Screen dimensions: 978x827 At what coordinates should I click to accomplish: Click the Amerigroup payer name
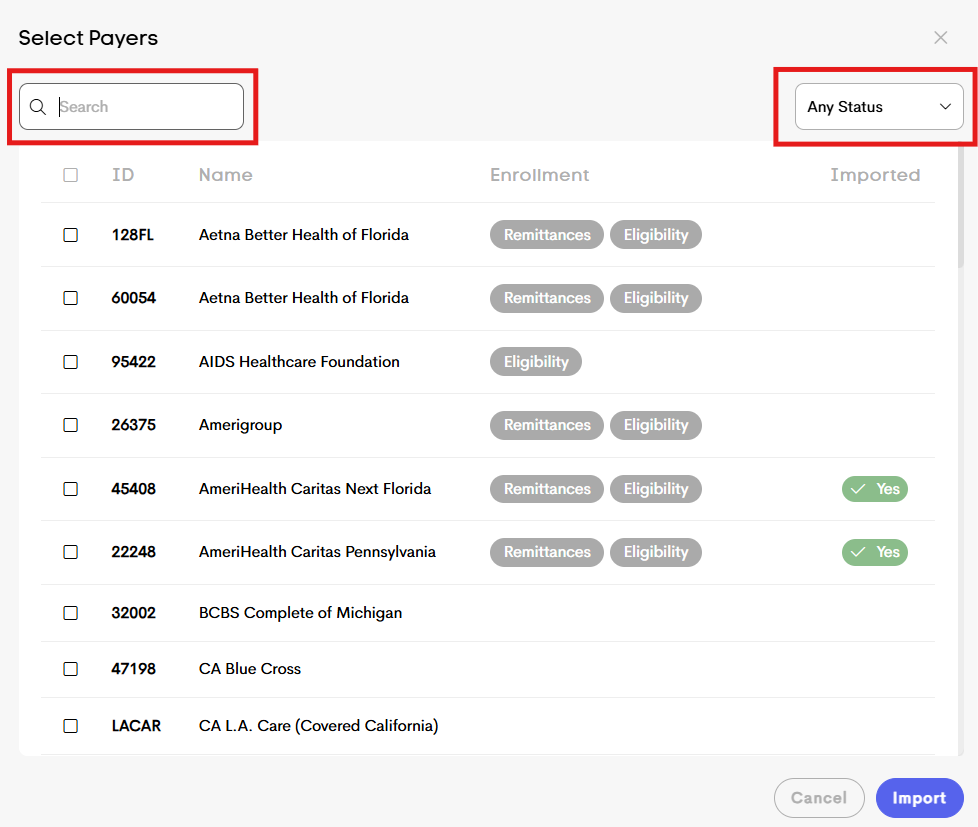coord(241,425)
